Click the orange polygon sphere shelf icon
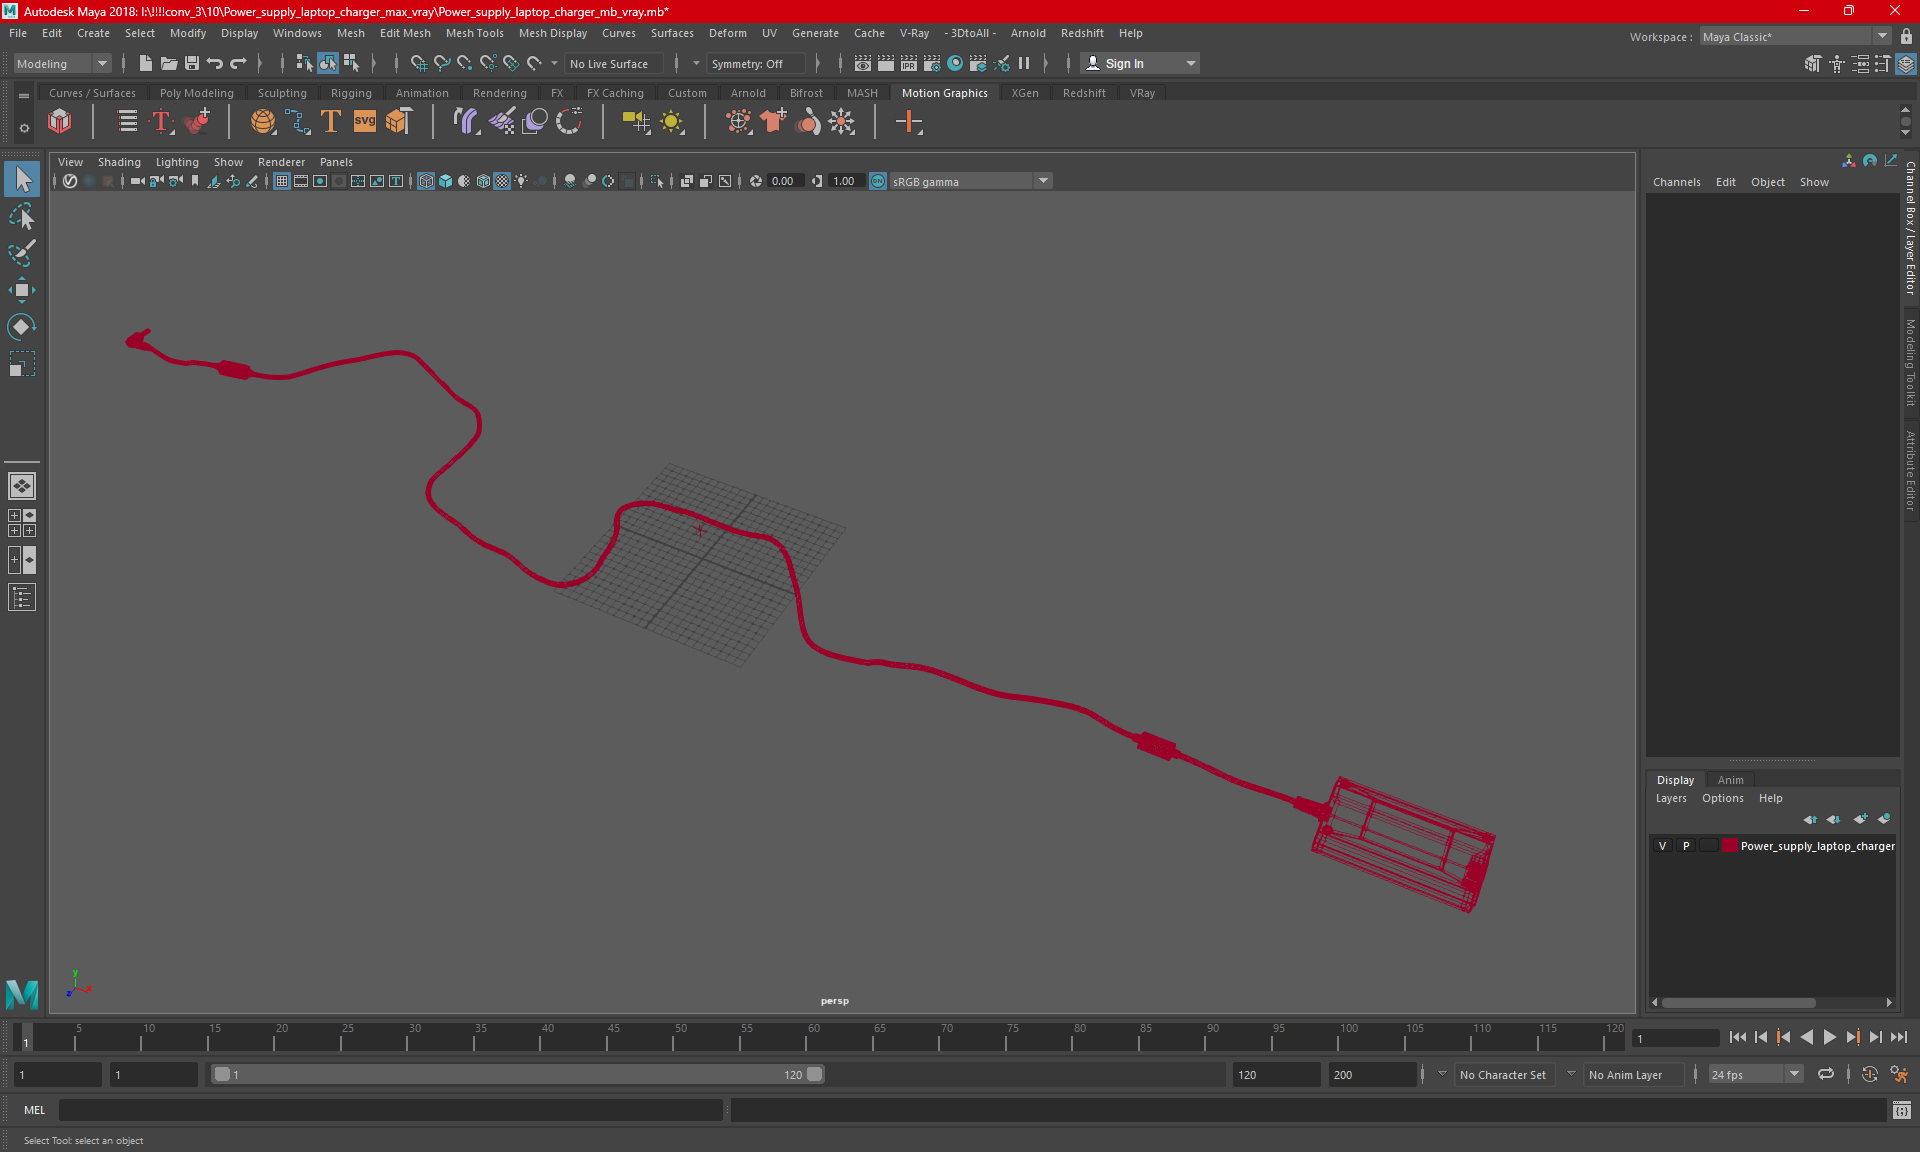The height and width of the screenshot is (1152, 1920). (263, 122)
